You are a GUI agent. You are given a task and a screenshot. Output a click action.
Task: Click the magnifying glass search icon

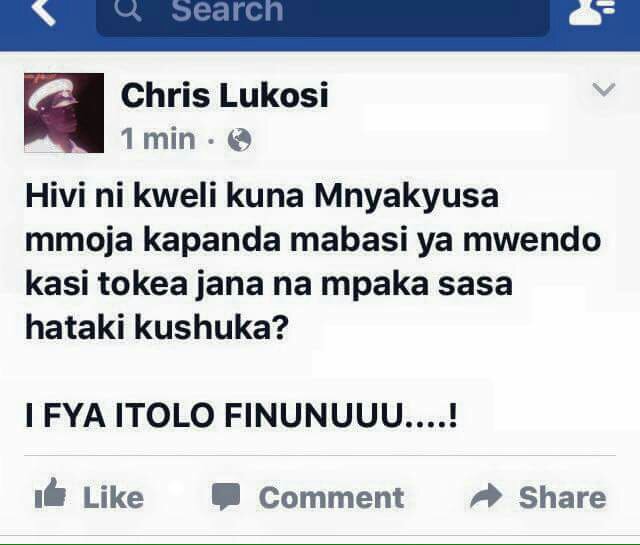tap(128, 10)
